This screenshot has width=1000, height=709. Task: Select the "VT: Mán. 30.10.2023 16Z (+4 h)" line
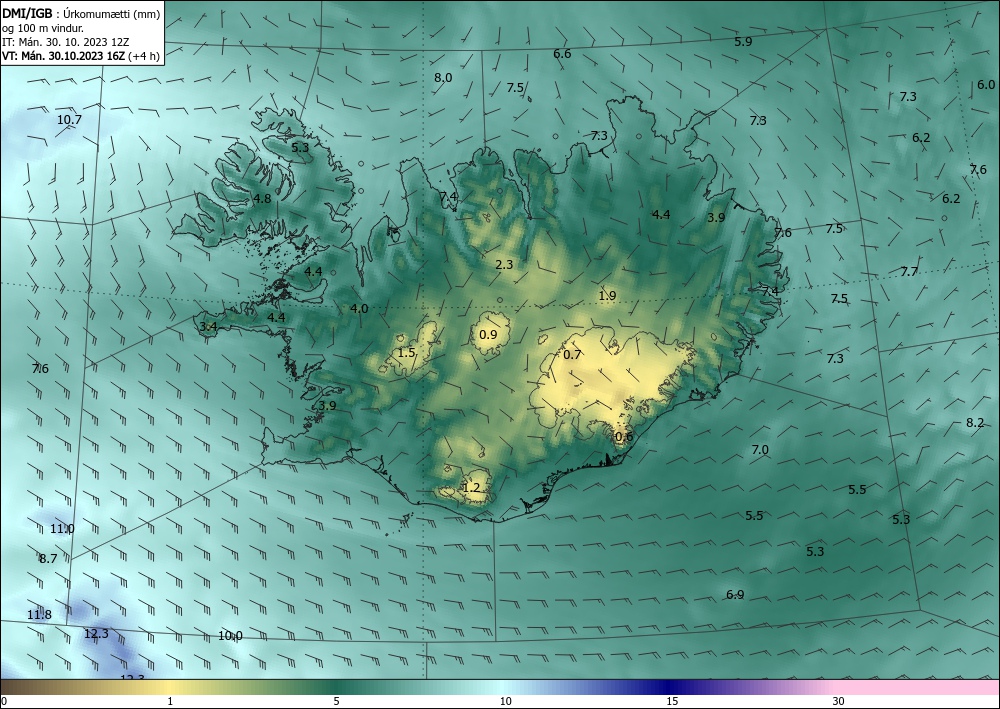[x=81, y=56]
